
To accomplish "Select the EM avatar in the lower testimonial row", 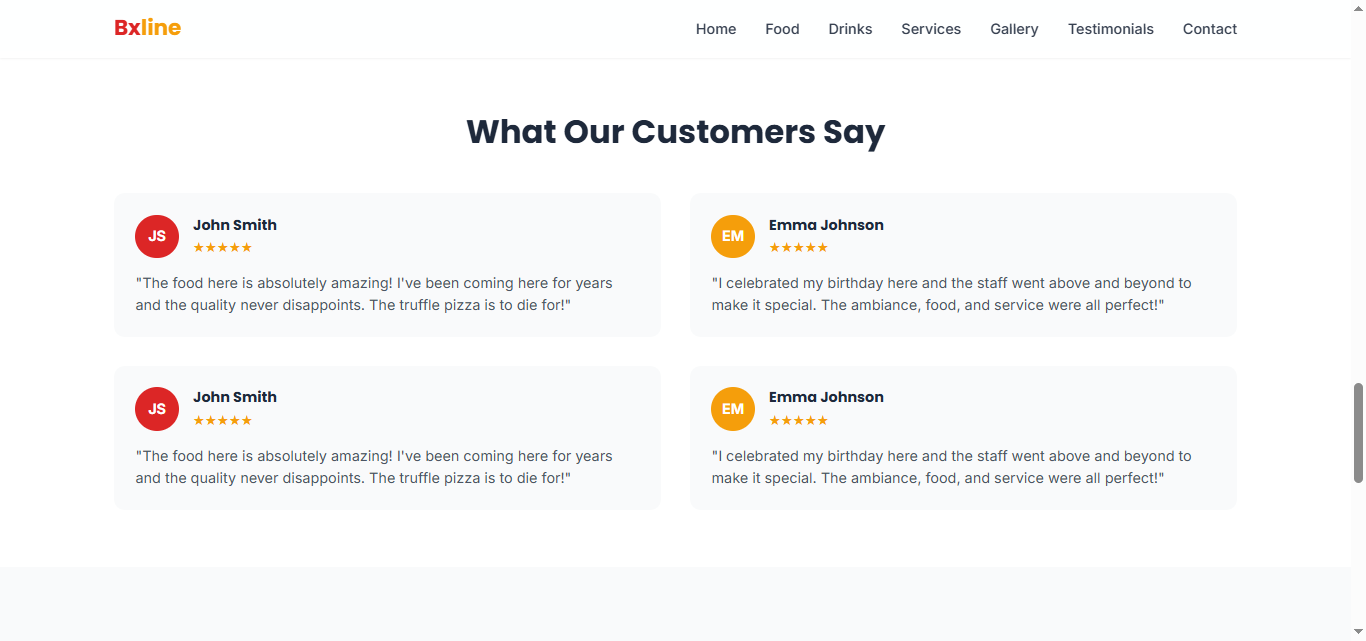I will click(733, 409).
